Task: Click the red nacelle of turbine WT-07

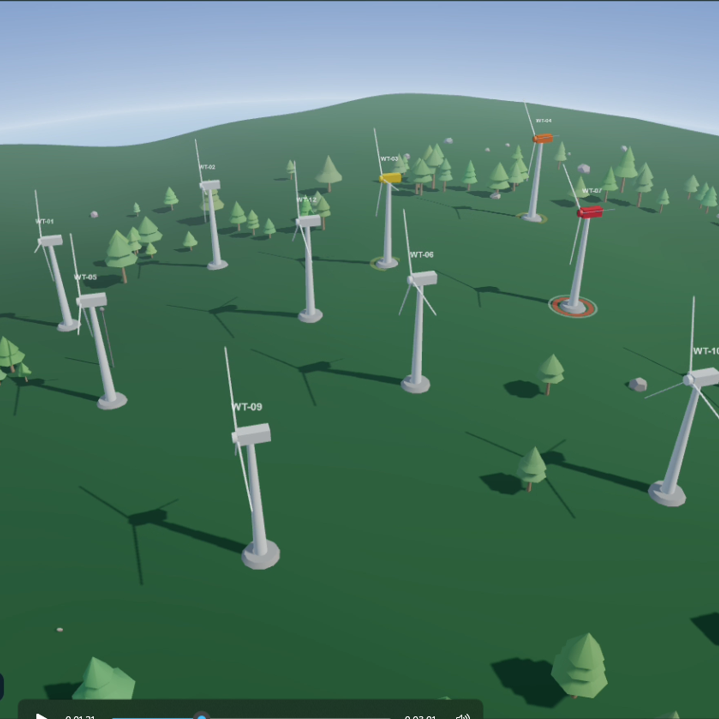Action: click(590, 212)
